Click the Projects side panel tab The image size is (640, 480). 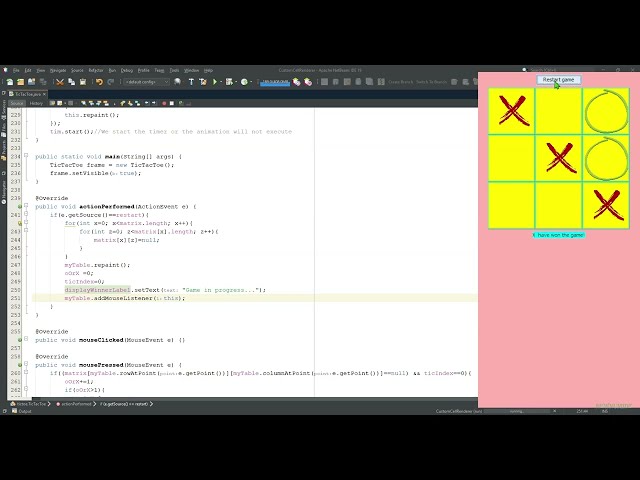(4, 151)
